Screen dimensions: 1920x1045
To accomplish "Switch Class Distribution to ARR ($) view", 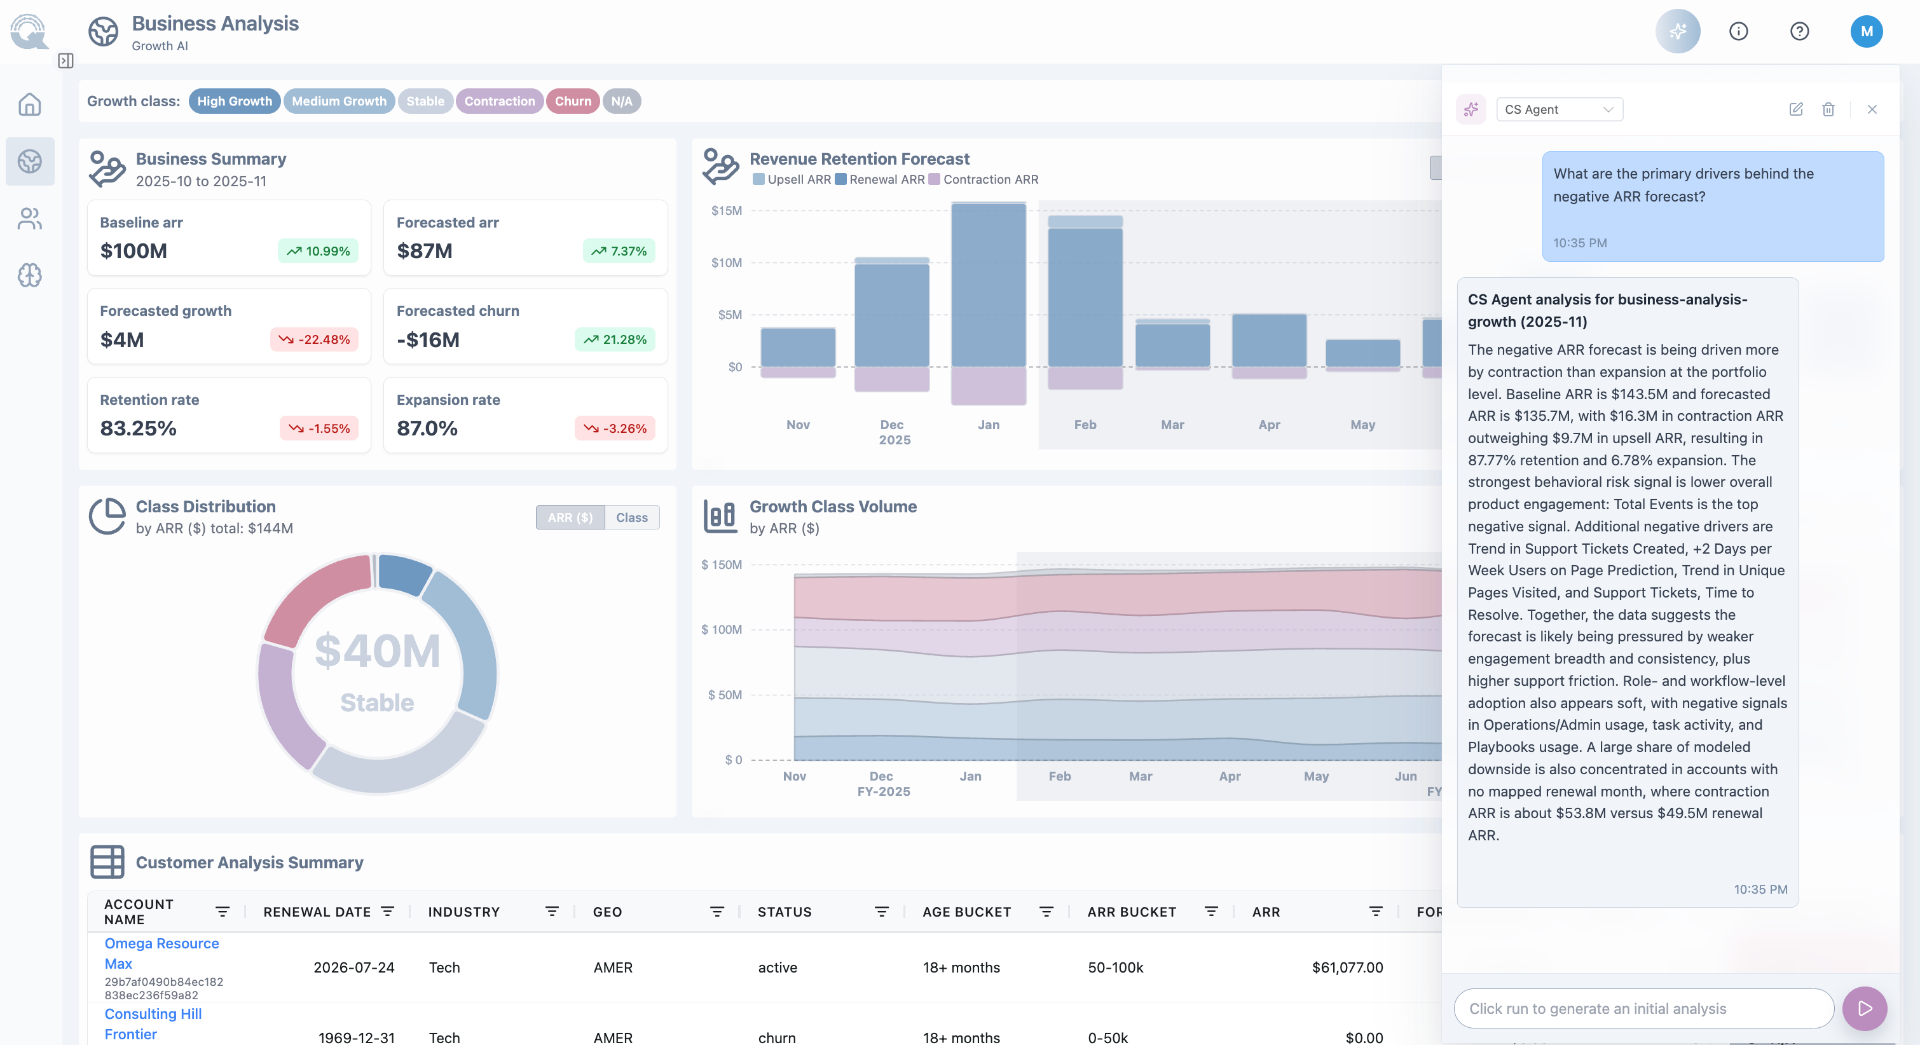I will coord(570,518).
